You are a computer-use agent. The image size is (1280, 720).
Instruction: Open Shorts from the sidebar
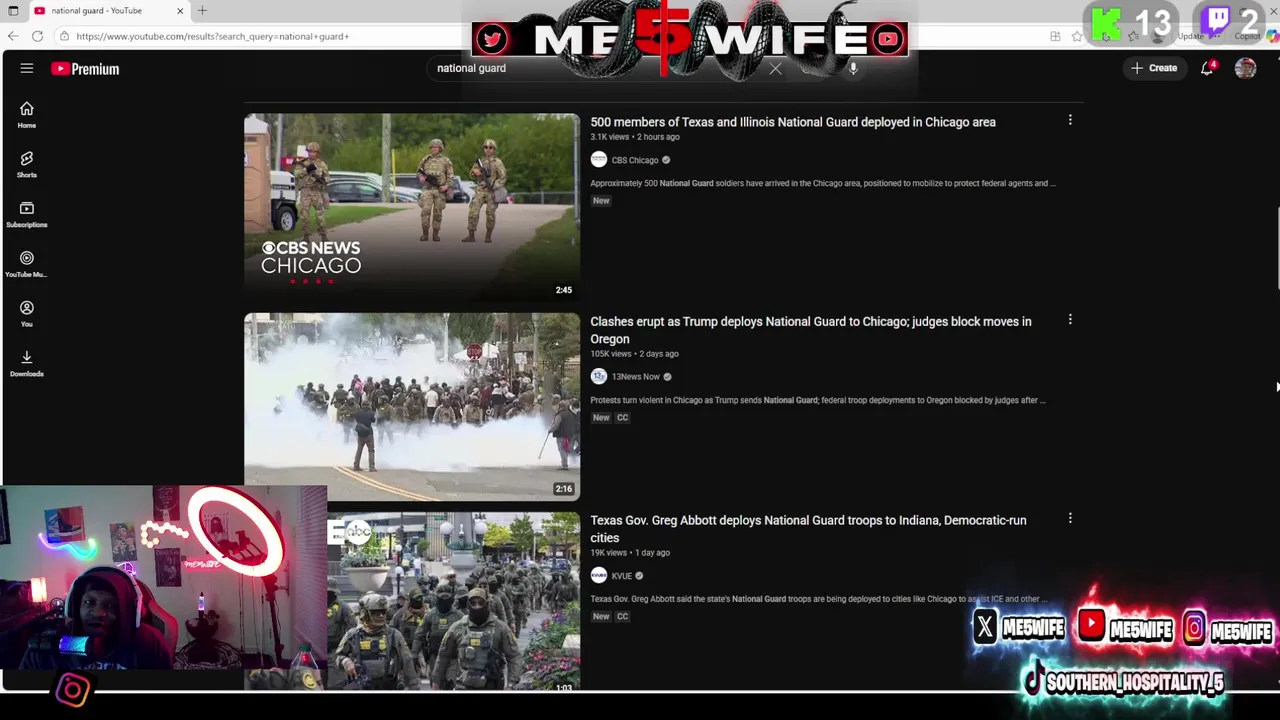pyautogui.click(x=27, y=165)
